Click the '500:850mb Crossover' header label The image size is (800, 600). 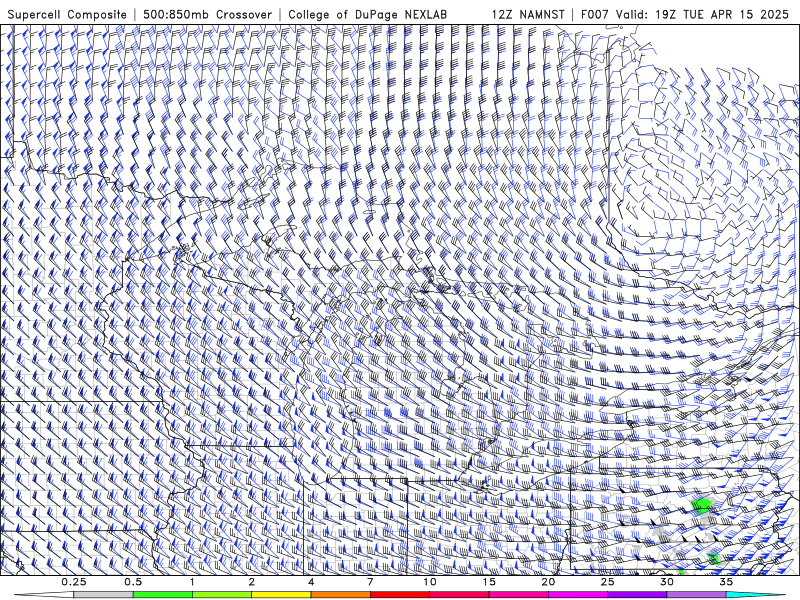click(x=208, y=15)
